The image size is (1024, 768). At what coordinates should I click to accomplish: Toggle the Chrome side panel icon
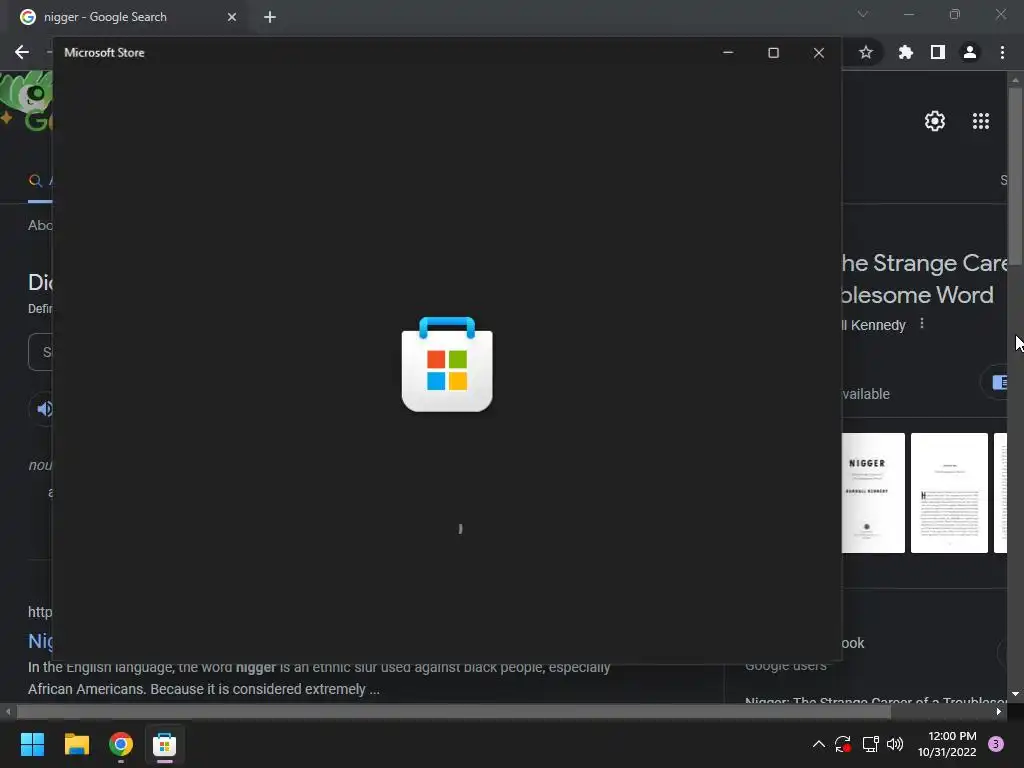[938, 52]
